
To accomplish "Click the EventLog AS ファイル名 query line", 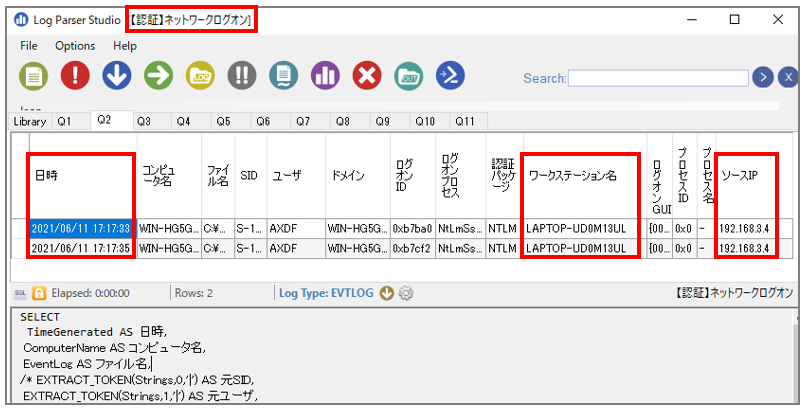I will [x=86, y=364].
